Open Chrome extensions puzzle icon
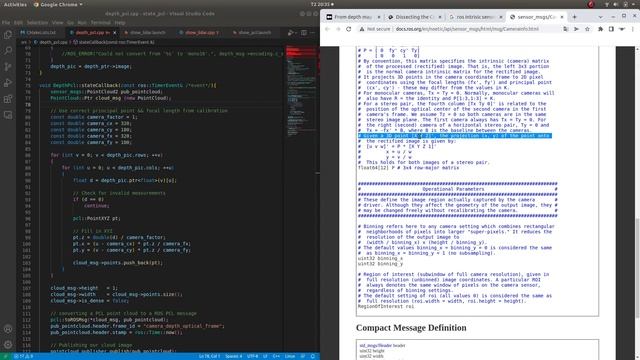 600,29
